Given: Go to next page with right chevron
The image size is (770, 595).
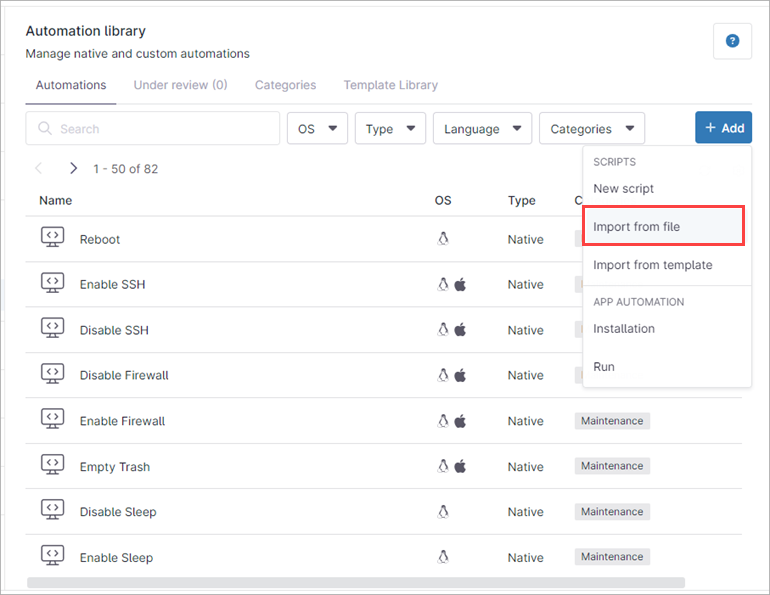Looking at the screenshot, I should [x=73, y=168].
